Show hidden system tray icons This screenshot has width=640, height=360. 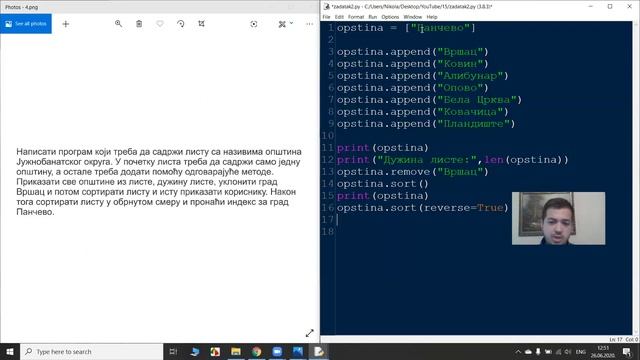click(518, 351)
